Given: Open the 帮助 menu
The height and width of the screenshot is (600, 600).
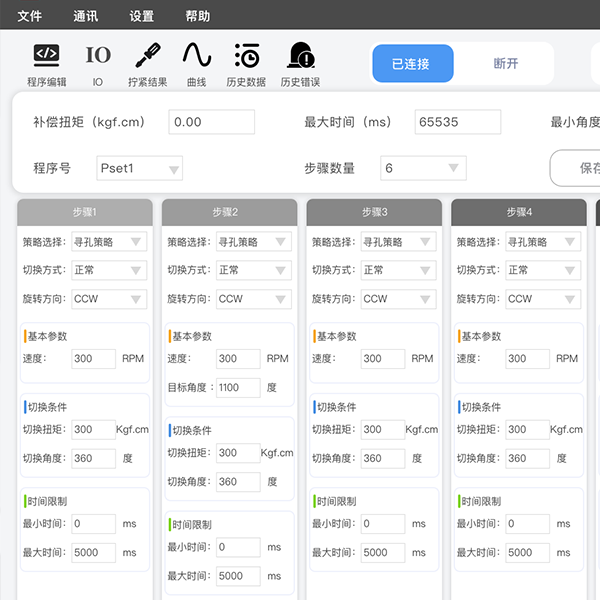Looking at the screenshot, I should pos(197,16).
